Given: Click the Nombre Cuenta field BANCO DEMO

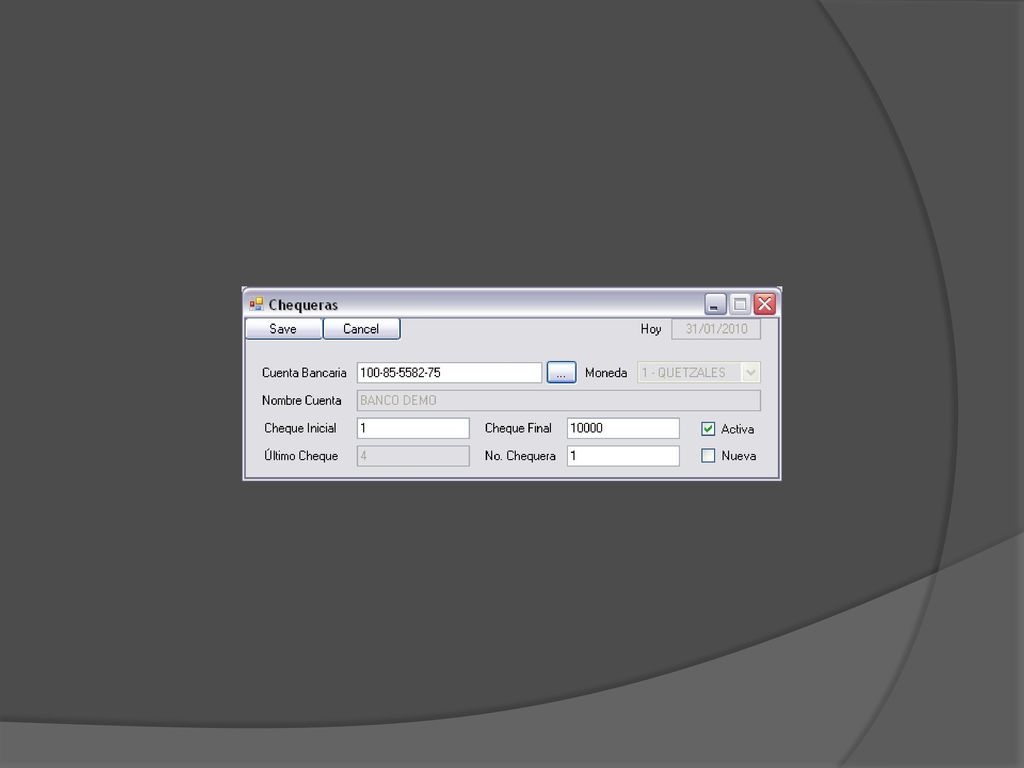Looking at the screenshot, I should 558,400.
